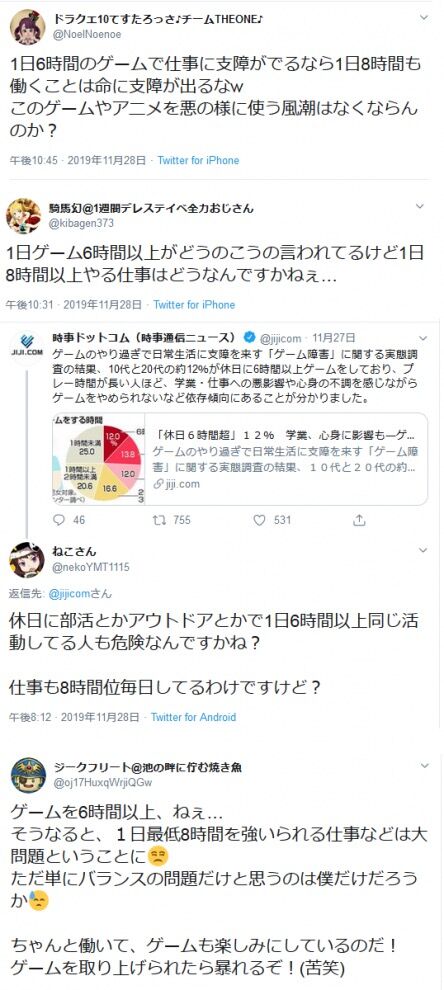The width and height of the screenshot is (444, 990).
Task: Expand the menu chevron on the @kibagen373 tweet
Action: coord(419,206)
